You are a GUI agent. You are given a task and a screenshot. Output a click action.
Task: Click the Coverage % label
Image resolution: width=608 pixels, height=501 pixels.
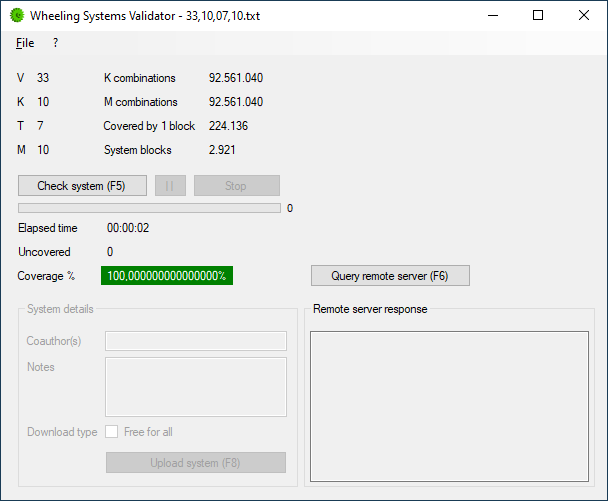[46, 276]
